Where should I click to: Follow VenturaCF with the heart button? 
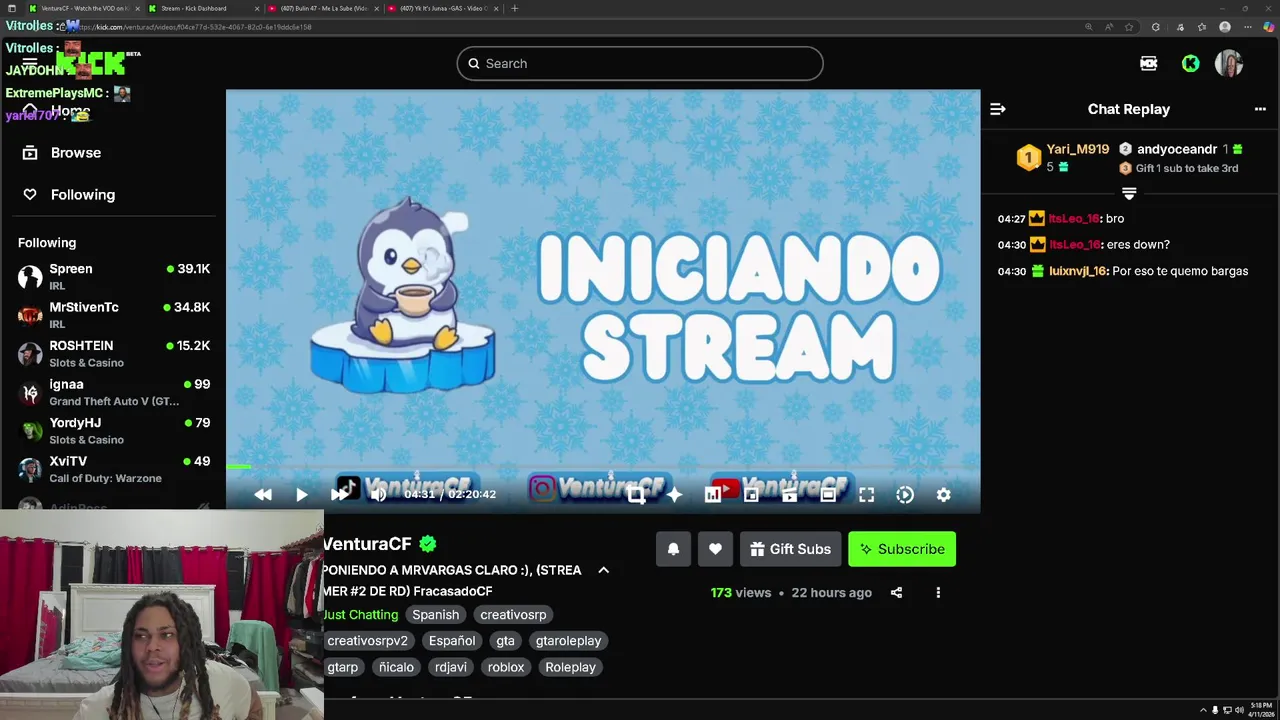point(715,549)
